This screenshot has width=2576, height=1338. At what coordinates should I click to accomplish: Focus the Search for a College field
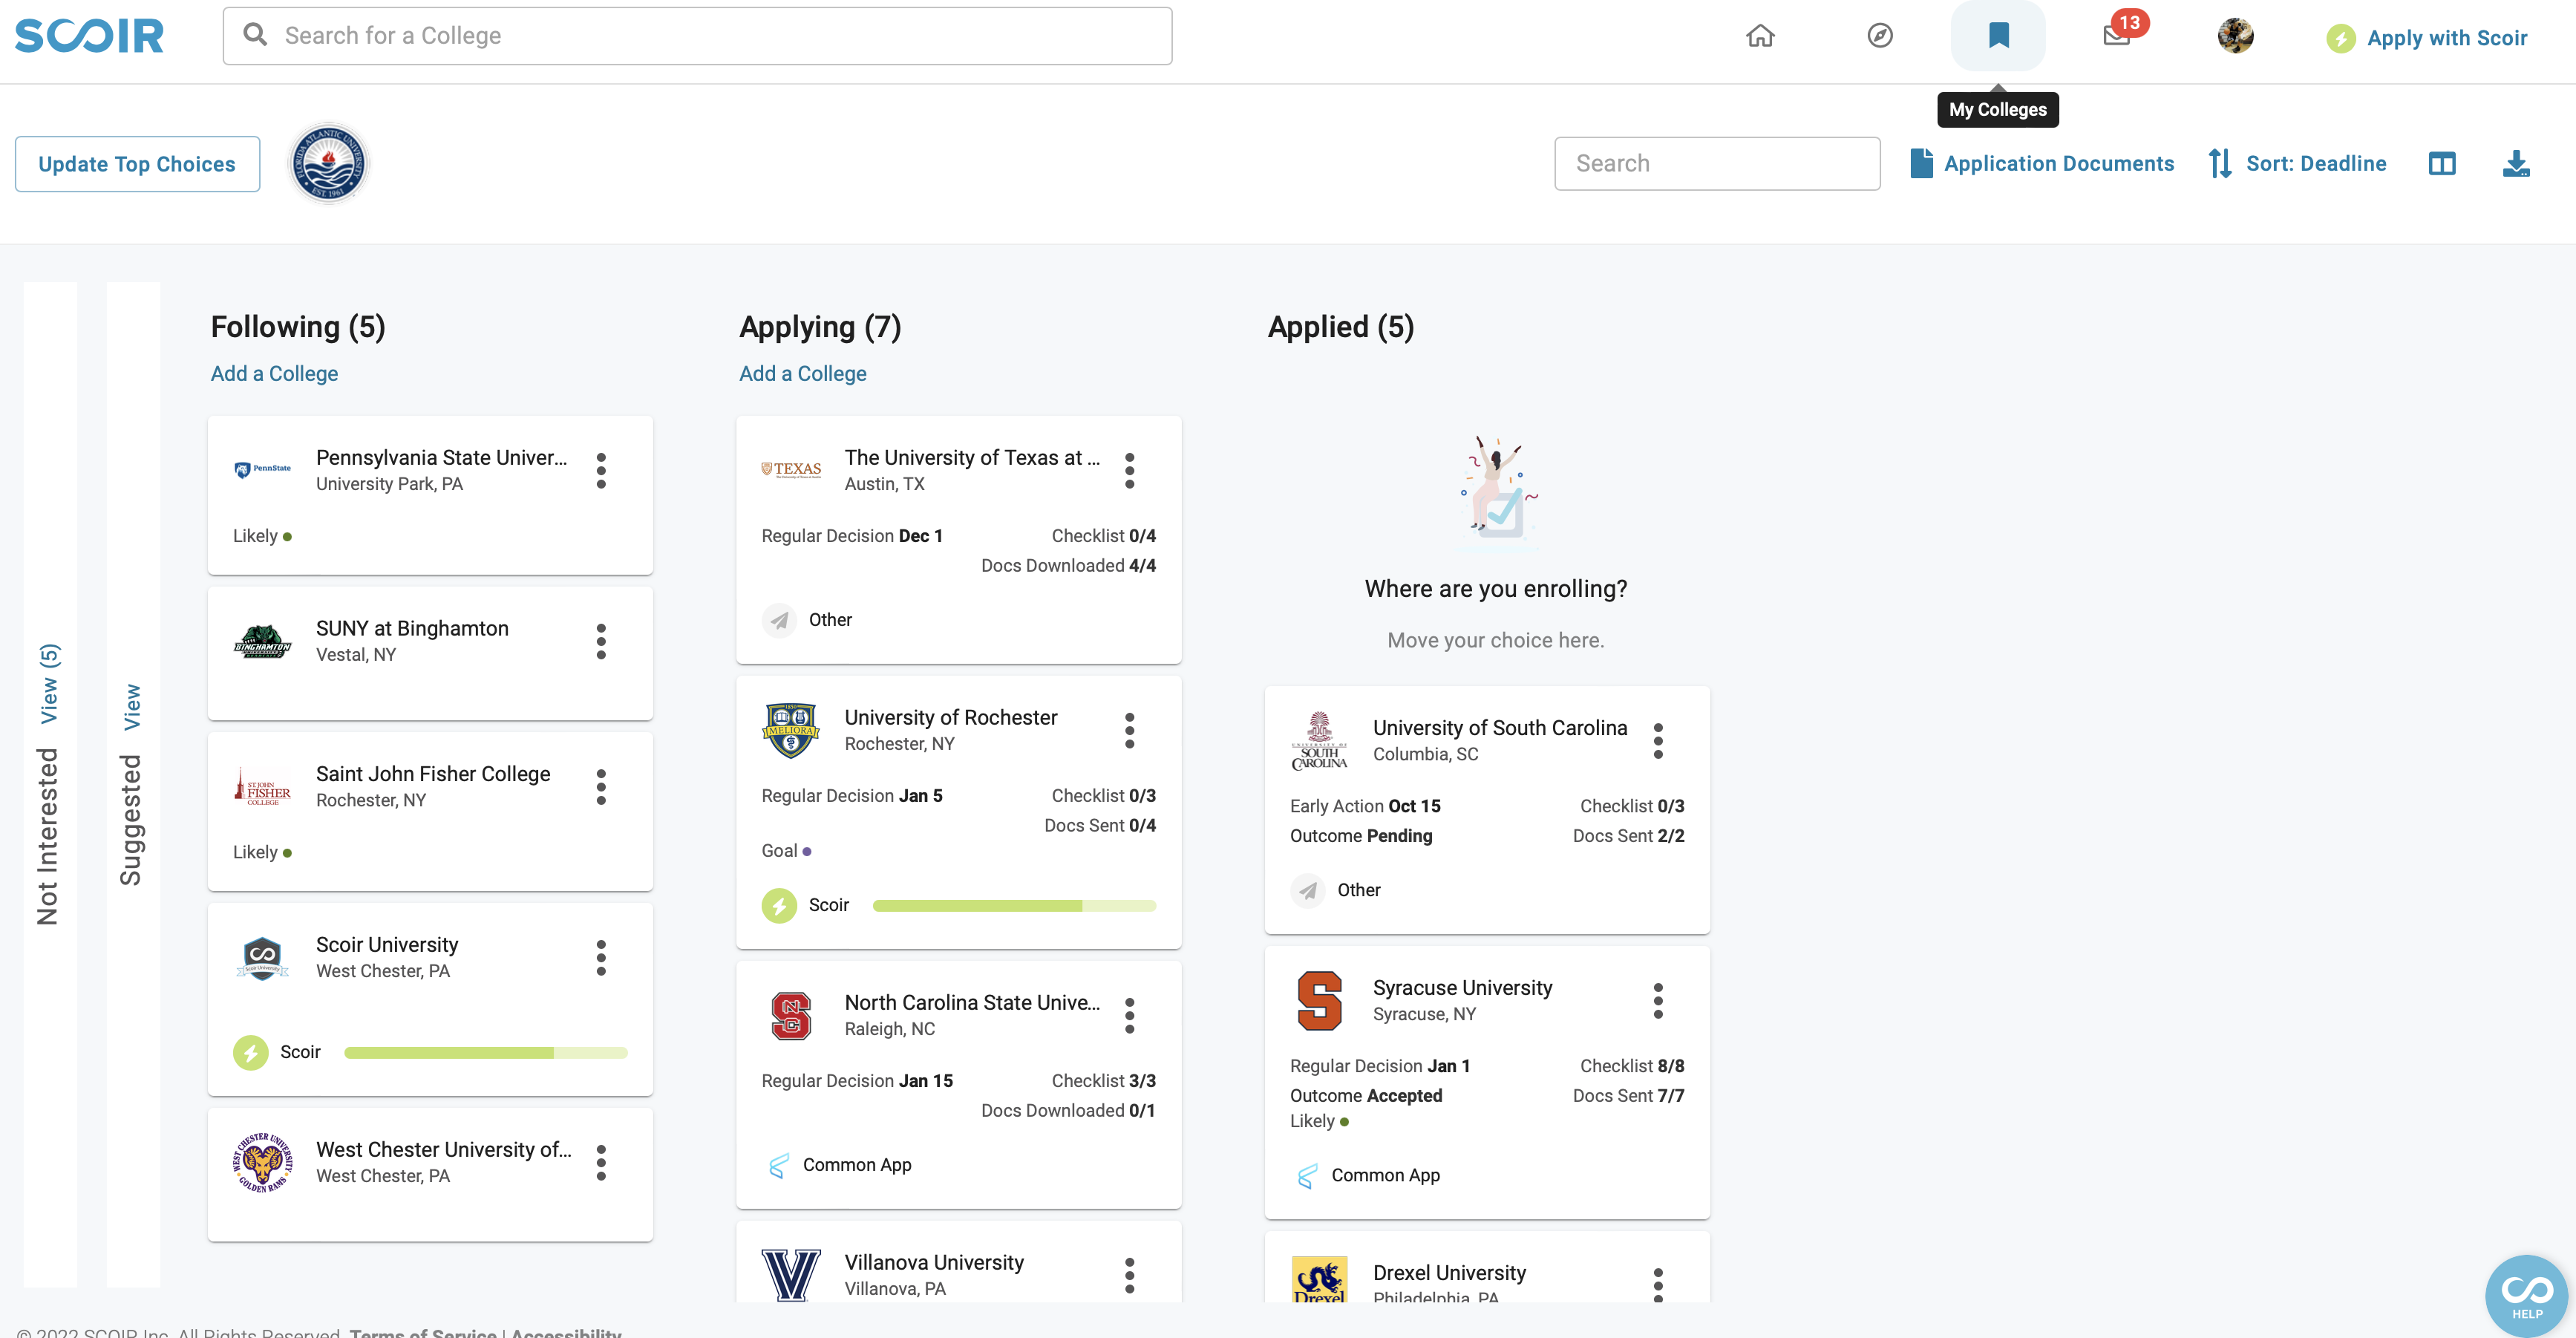(x=697, y=36)
